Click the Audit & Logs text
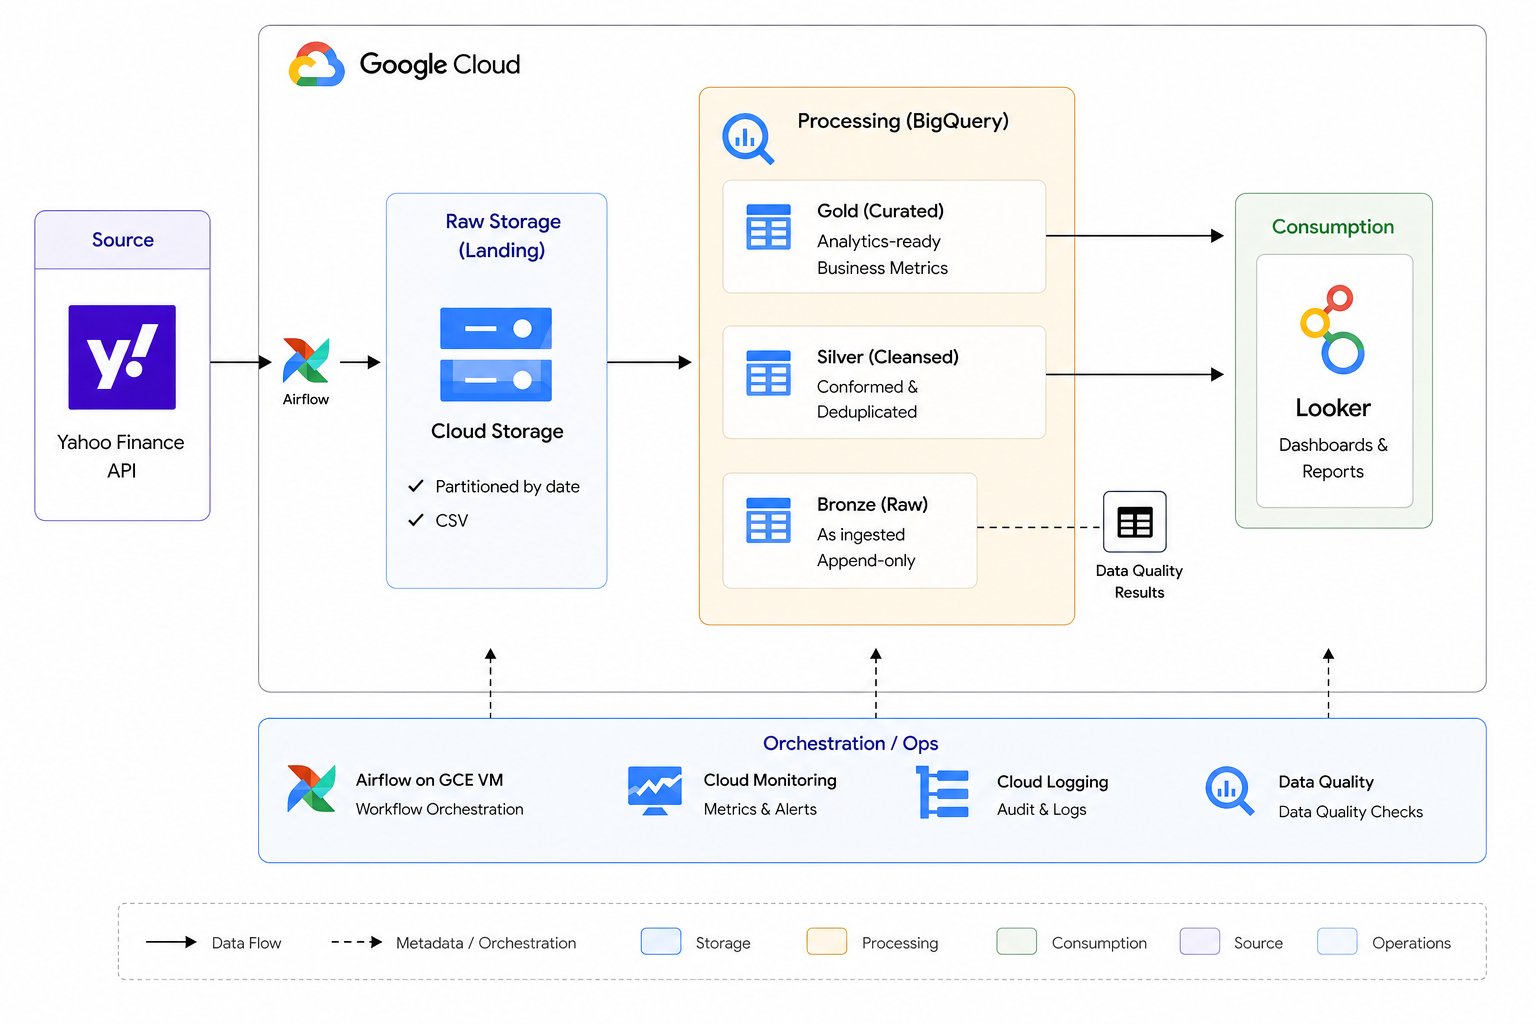 click(x=1041, y=810)
